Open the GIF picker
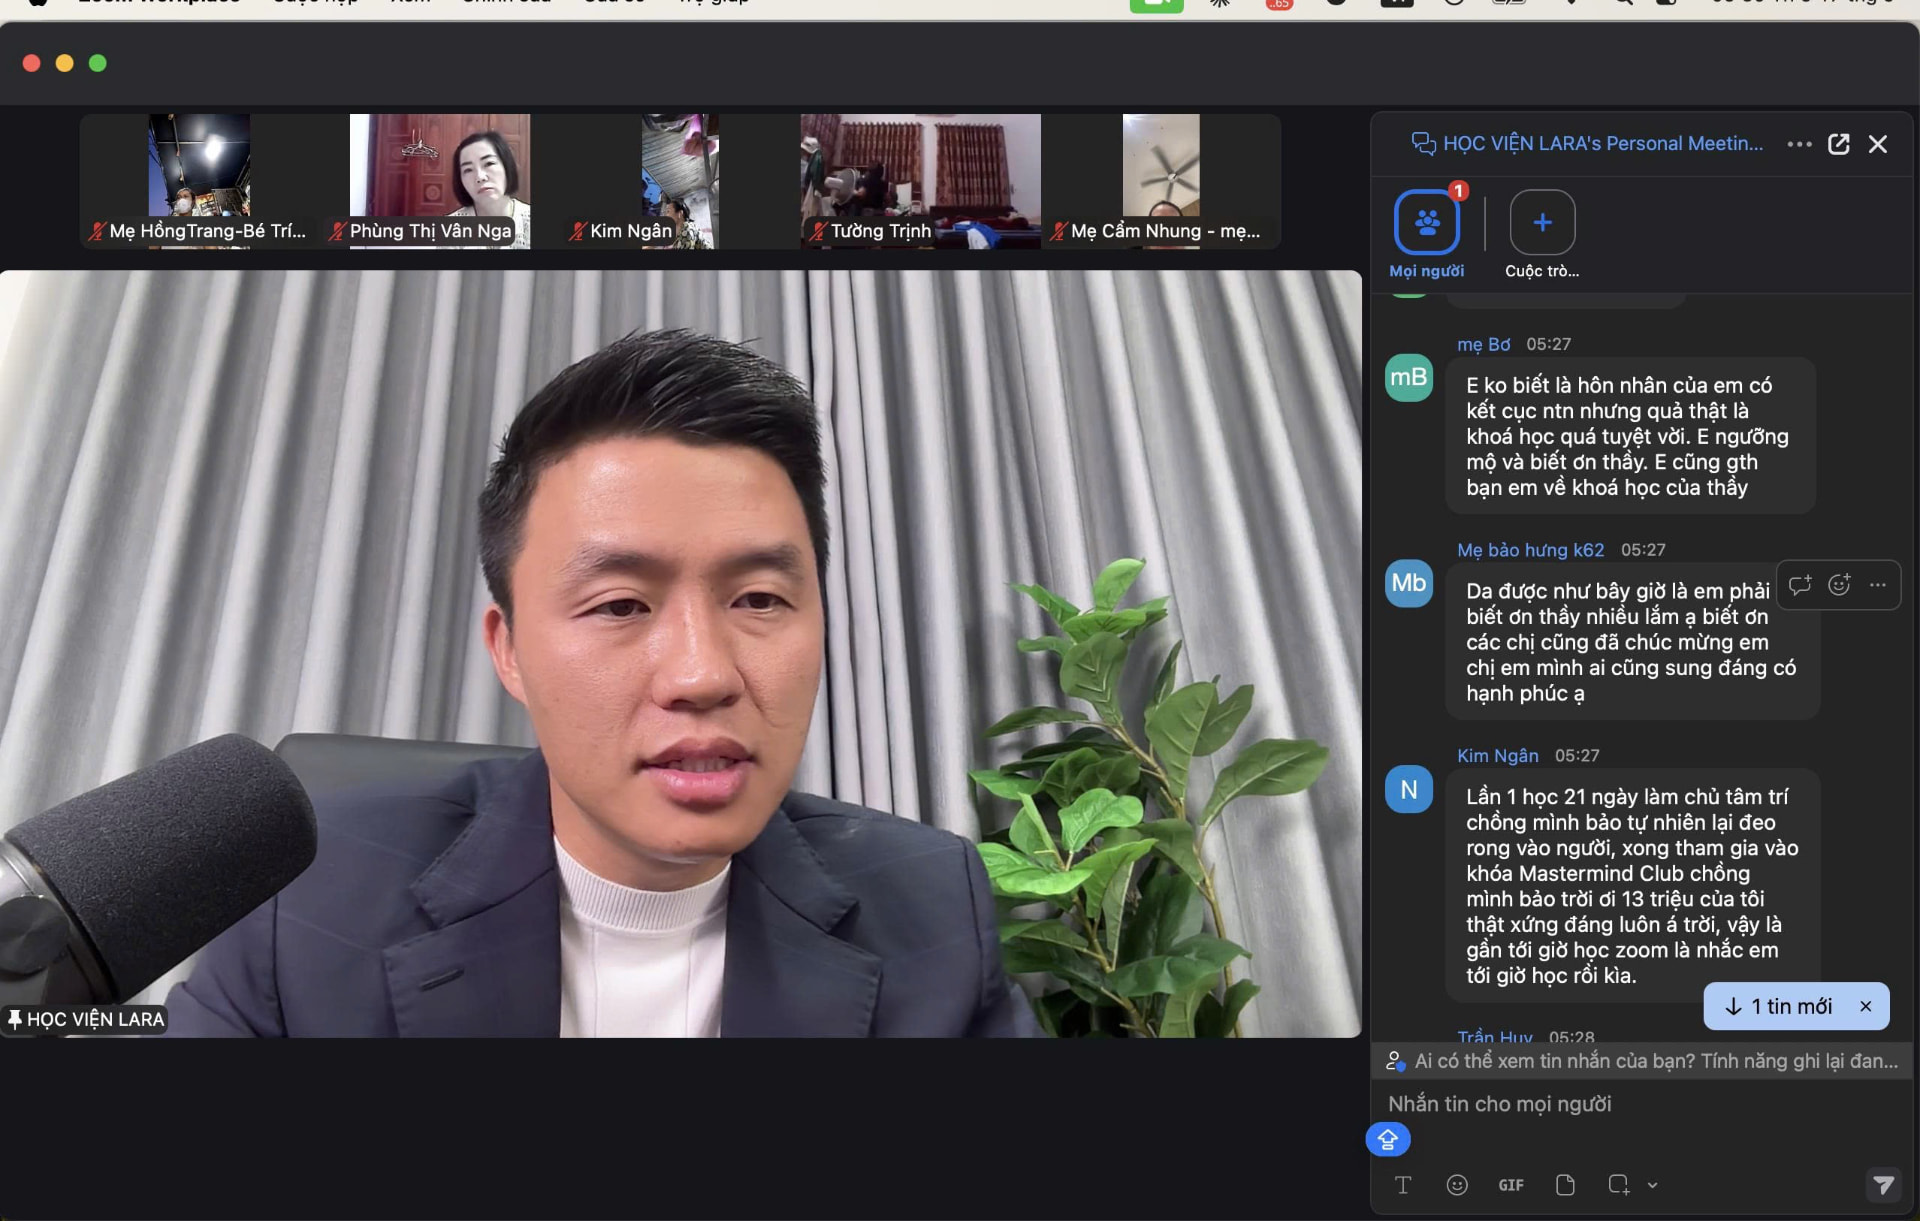 click(x=1511, y=1185)
